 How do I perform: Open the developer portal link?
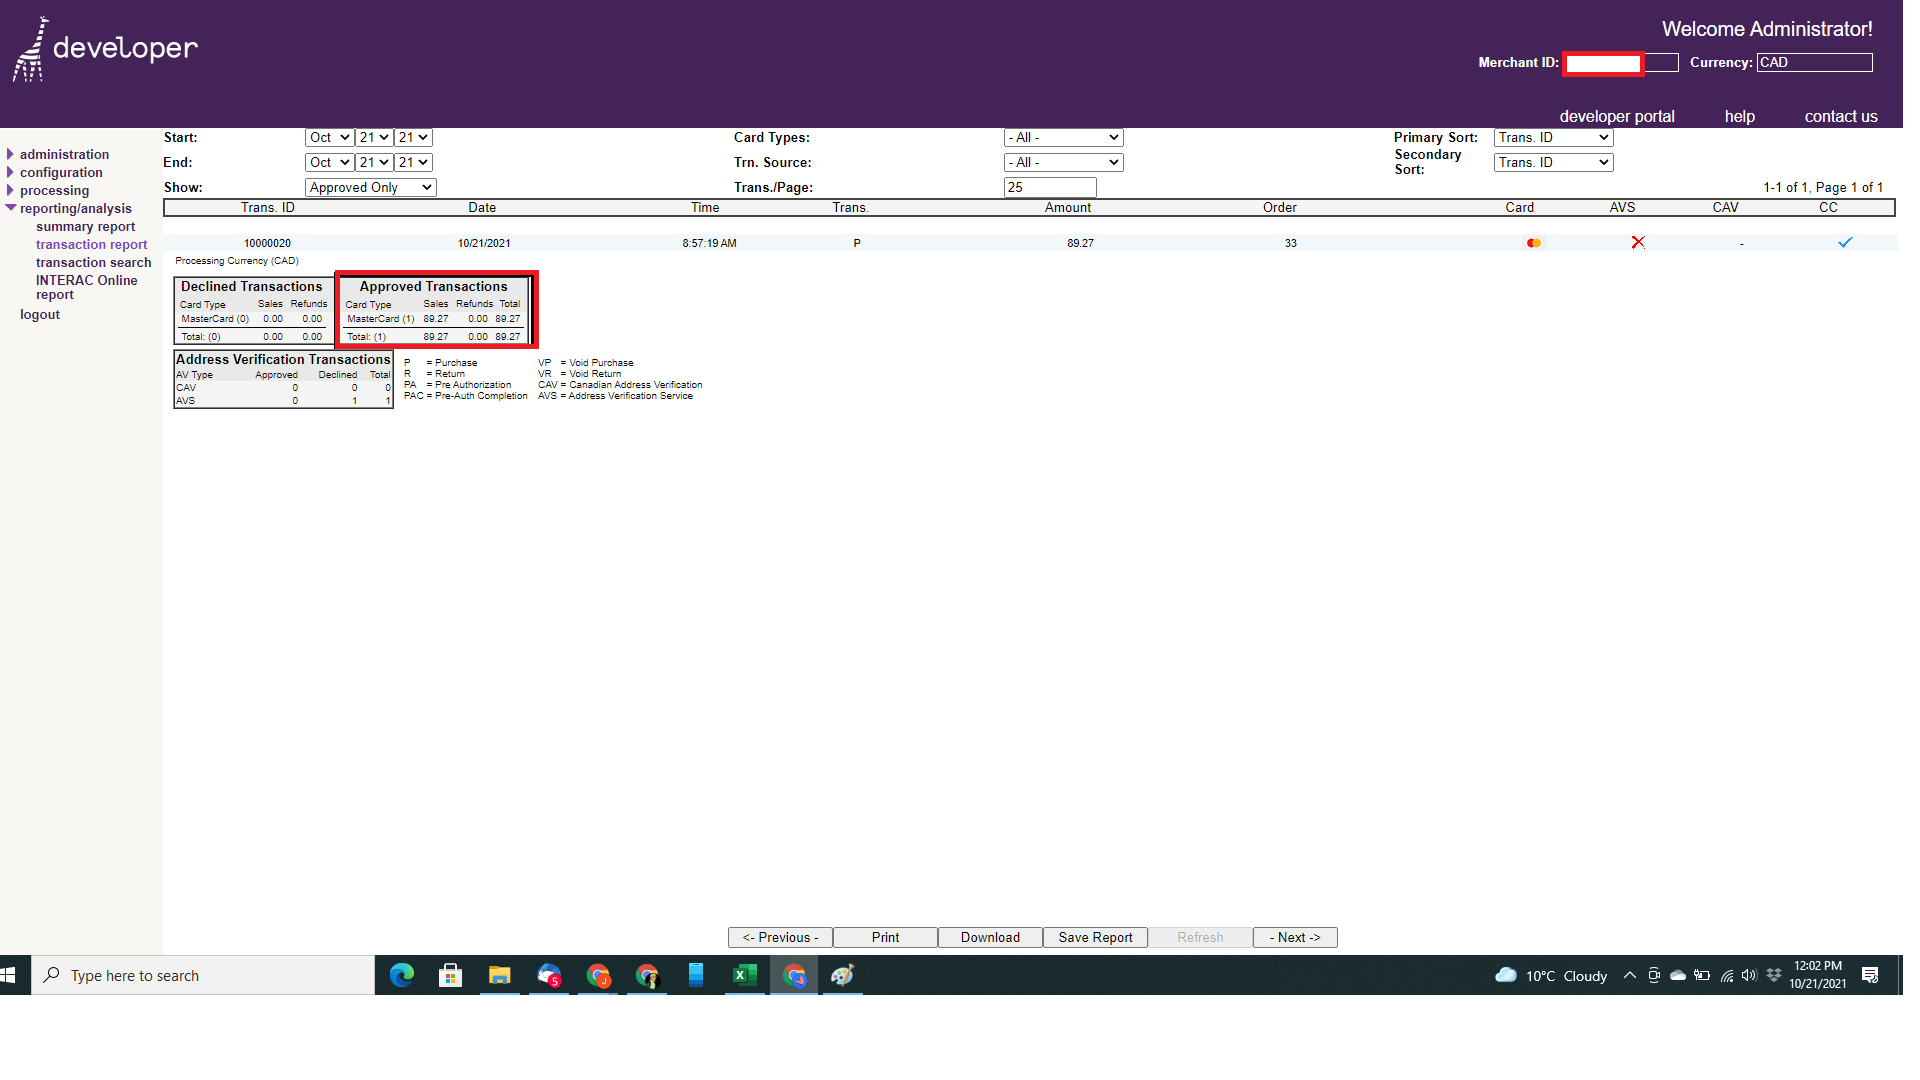[1616, 116]
